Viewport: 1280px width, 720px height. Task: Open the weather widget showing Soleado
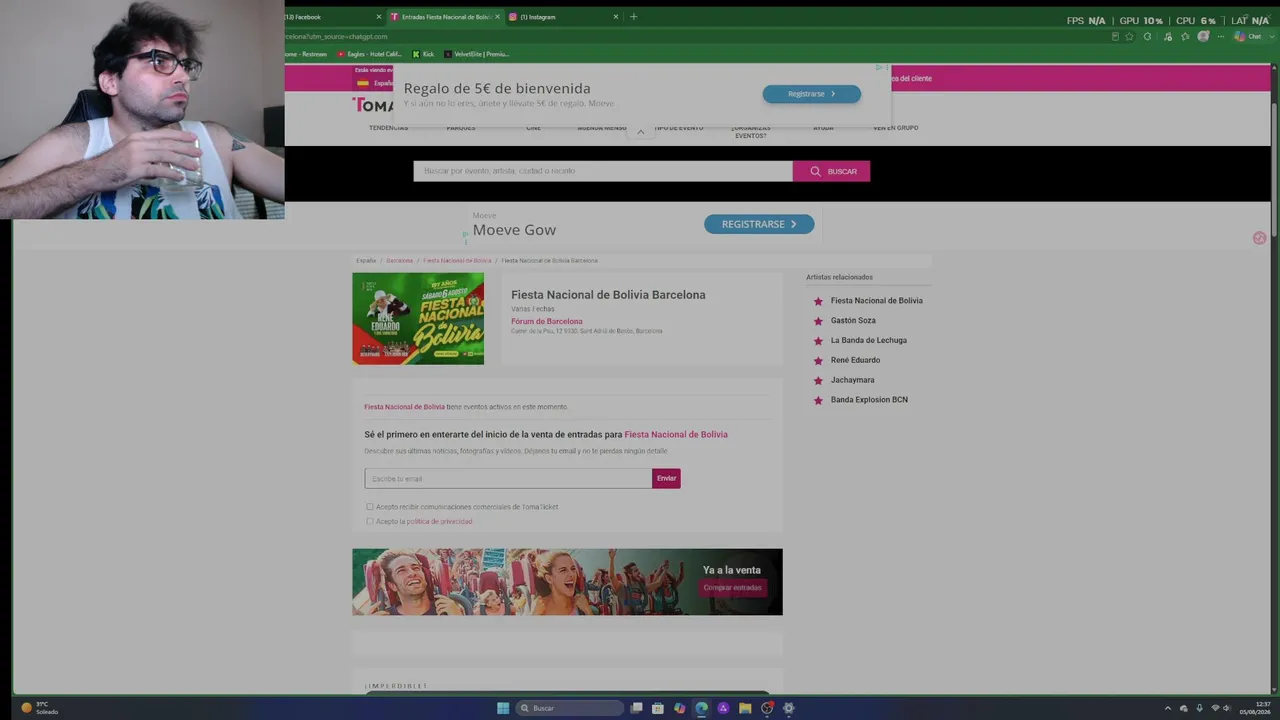(40, 708)
